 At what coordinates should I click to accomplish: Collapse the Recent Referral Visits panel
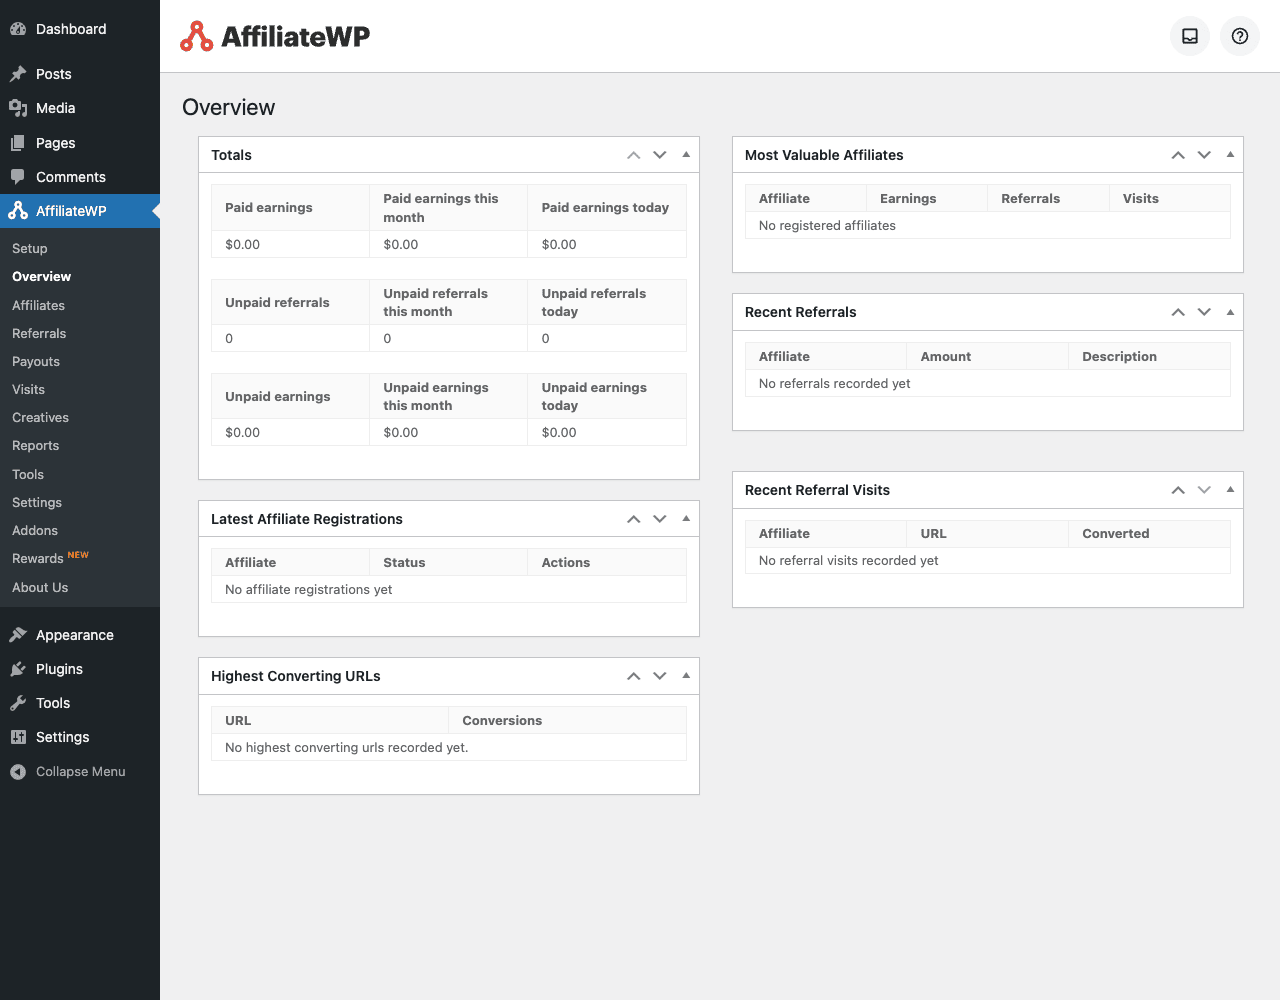tap(1230, 490)
